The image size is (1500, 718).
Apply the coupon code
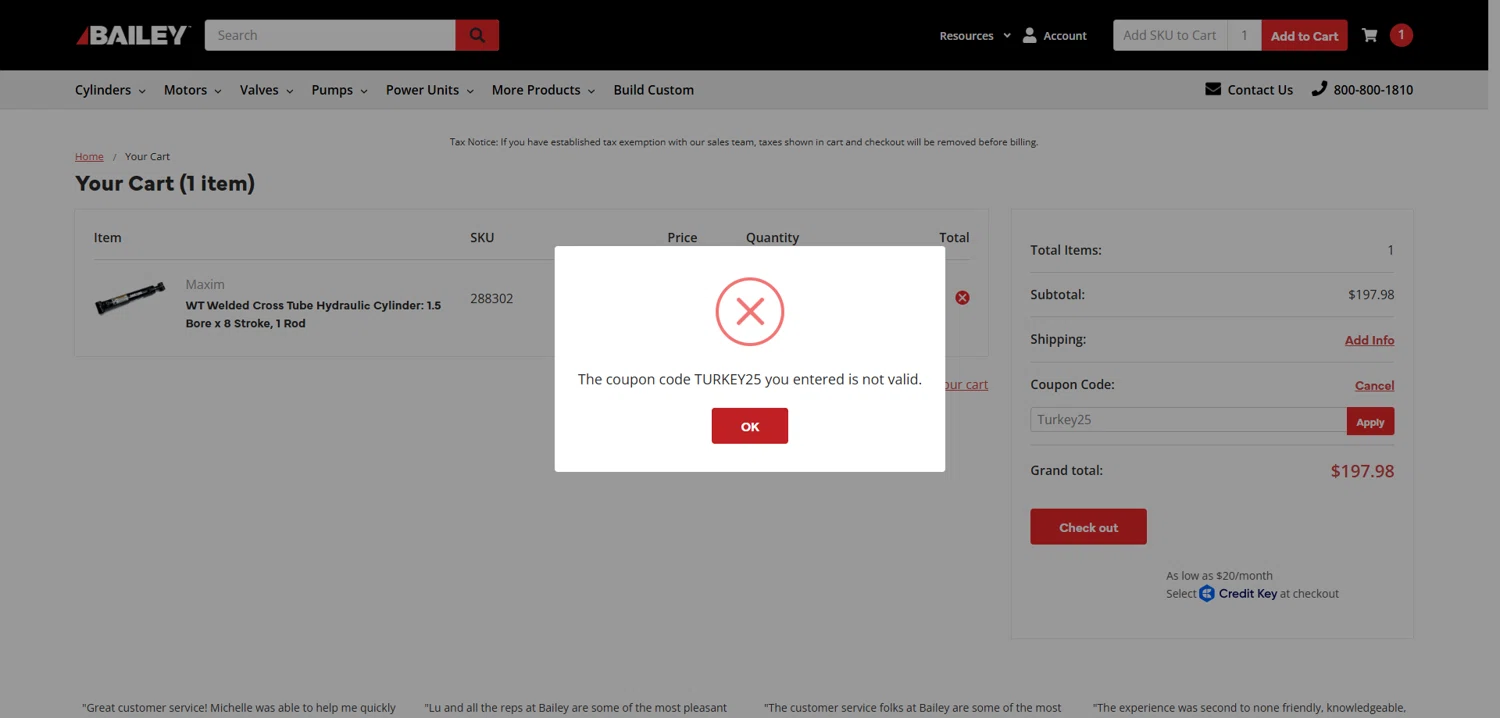[x=1370, y=421]
